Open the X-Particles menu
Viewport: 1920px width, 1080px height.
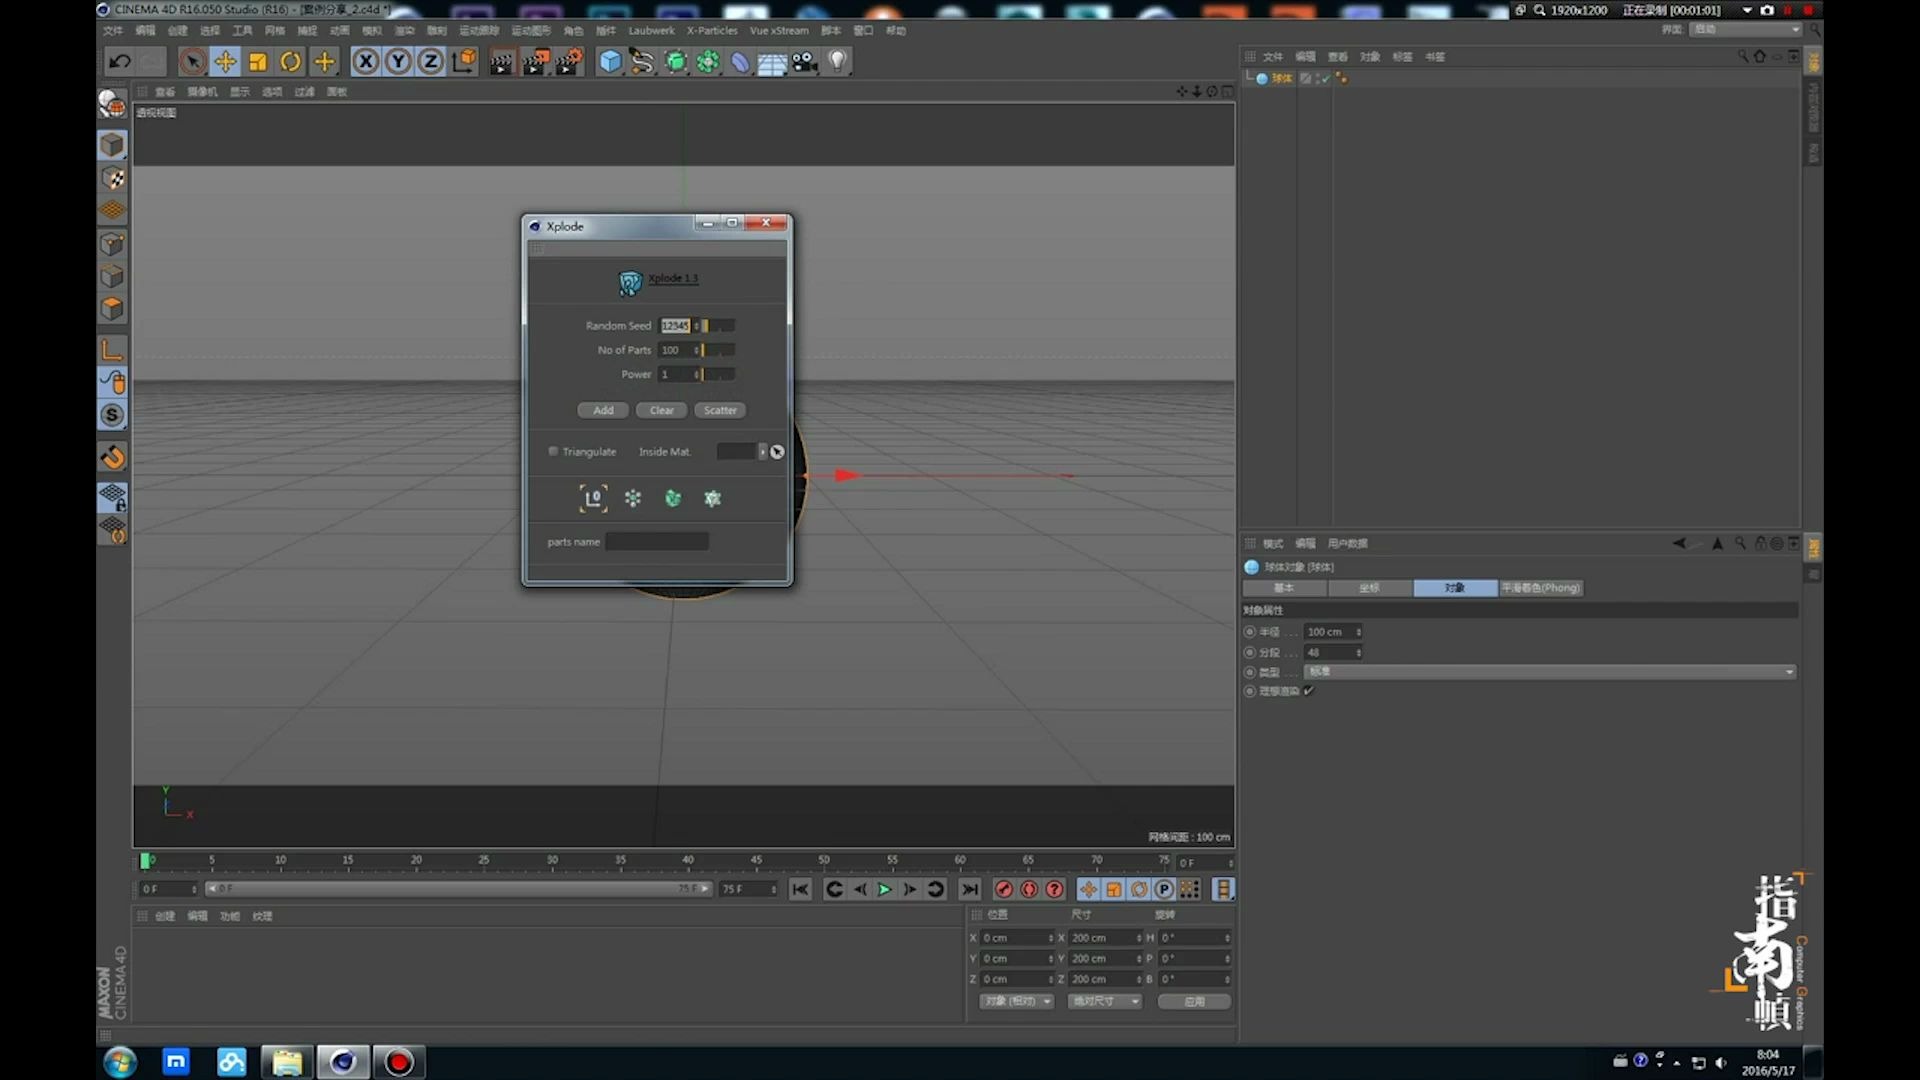click(712, 31)
